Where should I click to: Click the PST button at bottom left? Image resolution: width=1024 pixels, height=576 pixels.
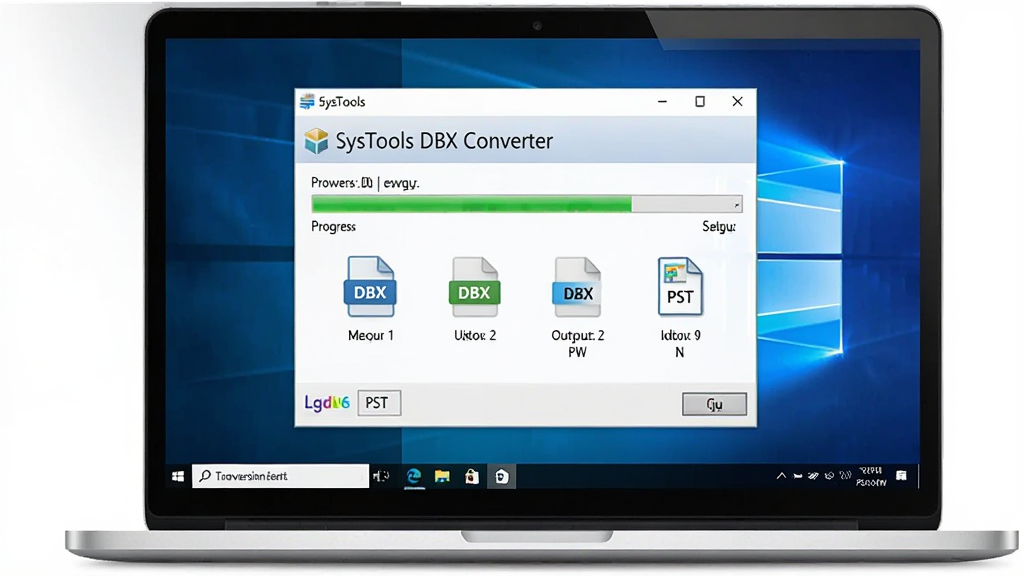coord(379,403)
